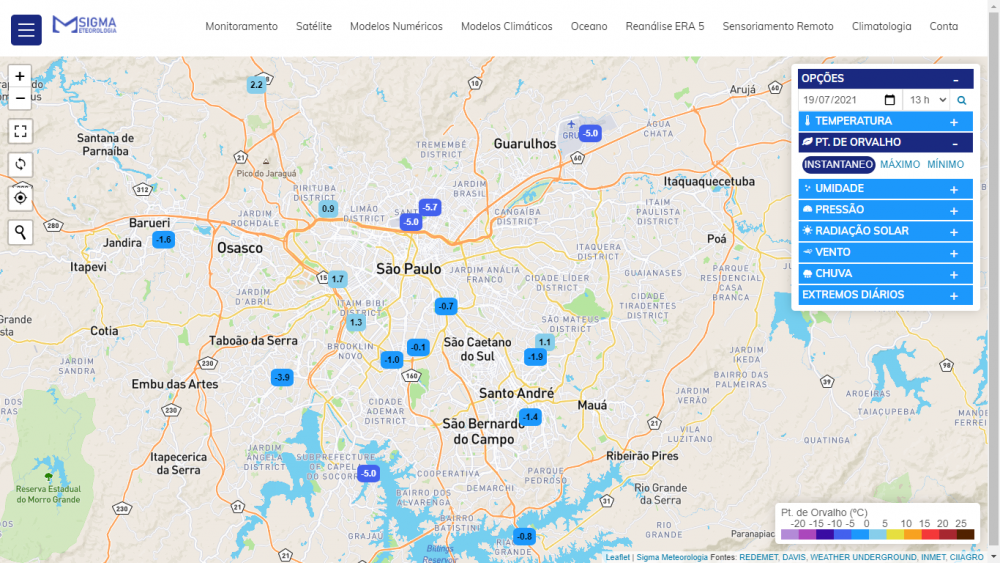Select the INSTANTANEO dew point mode

point(838,165)
